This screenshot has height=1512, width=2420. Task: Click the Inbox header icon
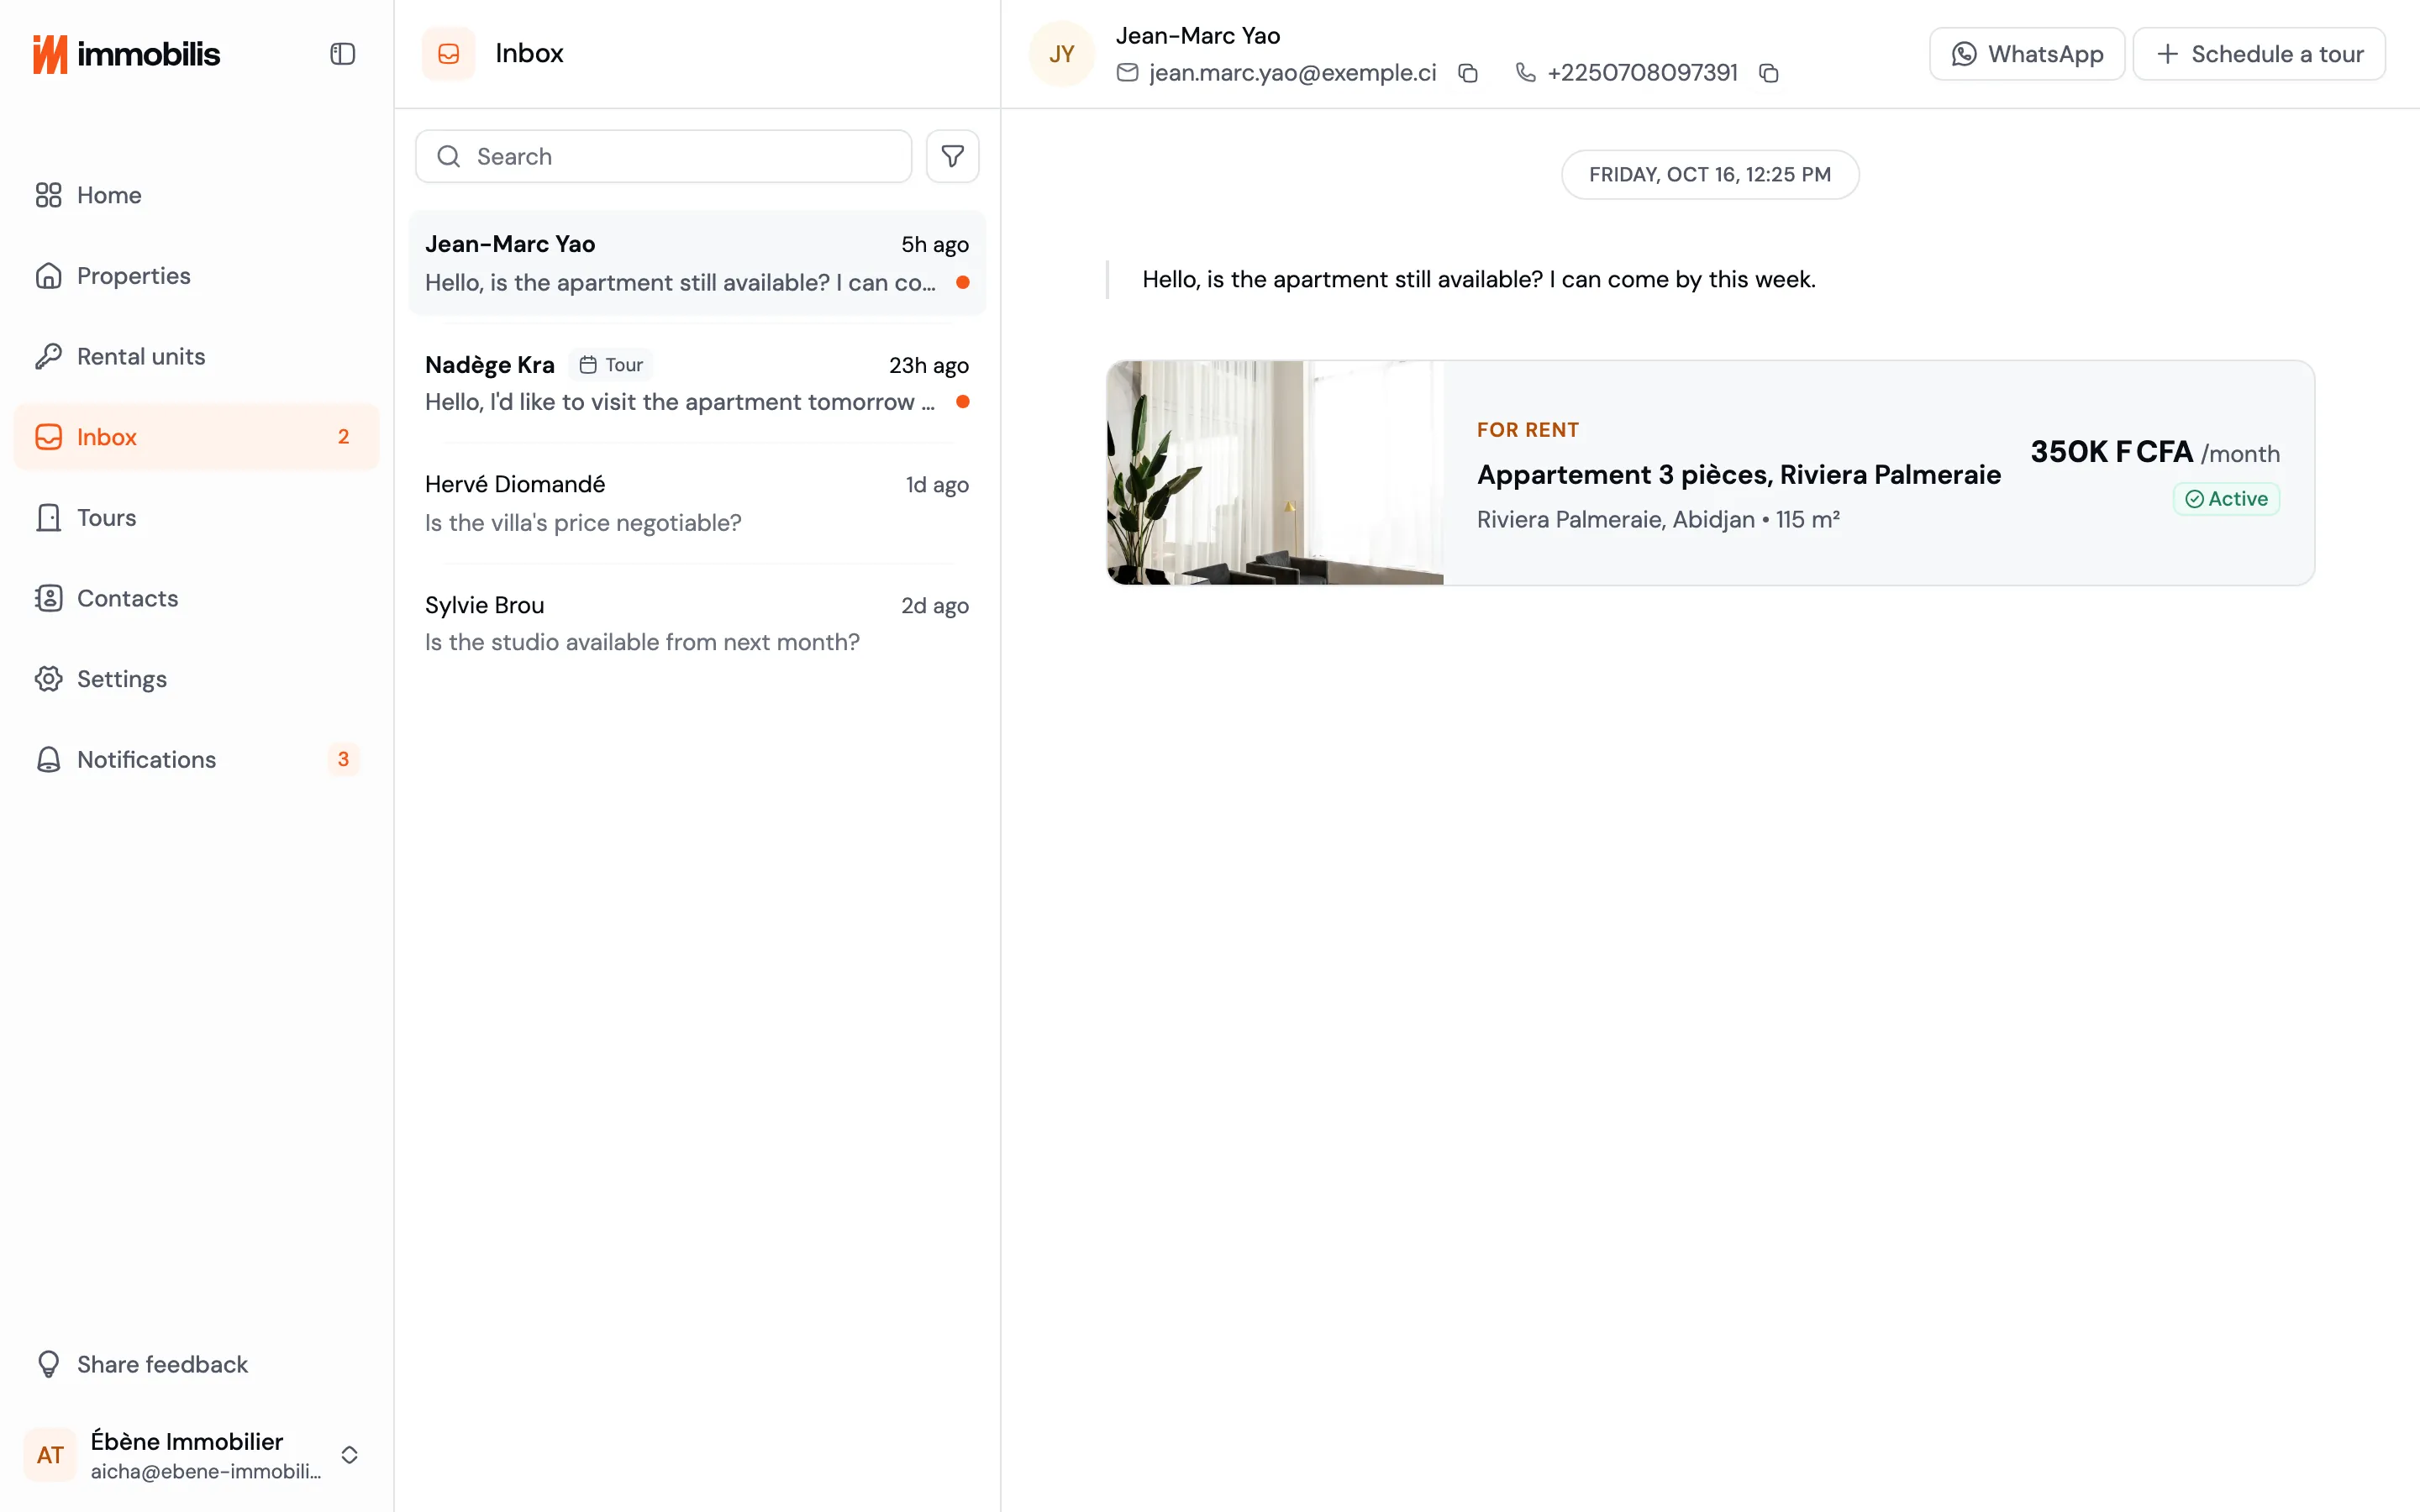pyautogui.click(x=448, y=53)
